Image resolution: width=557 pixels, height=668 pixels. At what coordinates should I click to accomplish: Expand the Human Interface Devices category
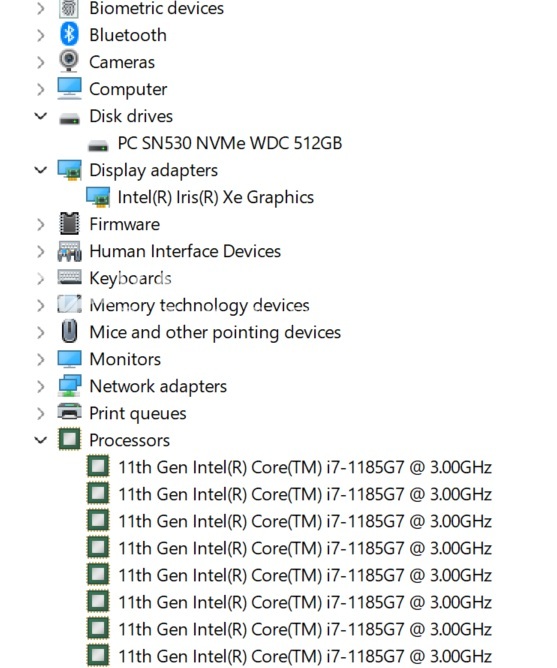coord(40,251)
